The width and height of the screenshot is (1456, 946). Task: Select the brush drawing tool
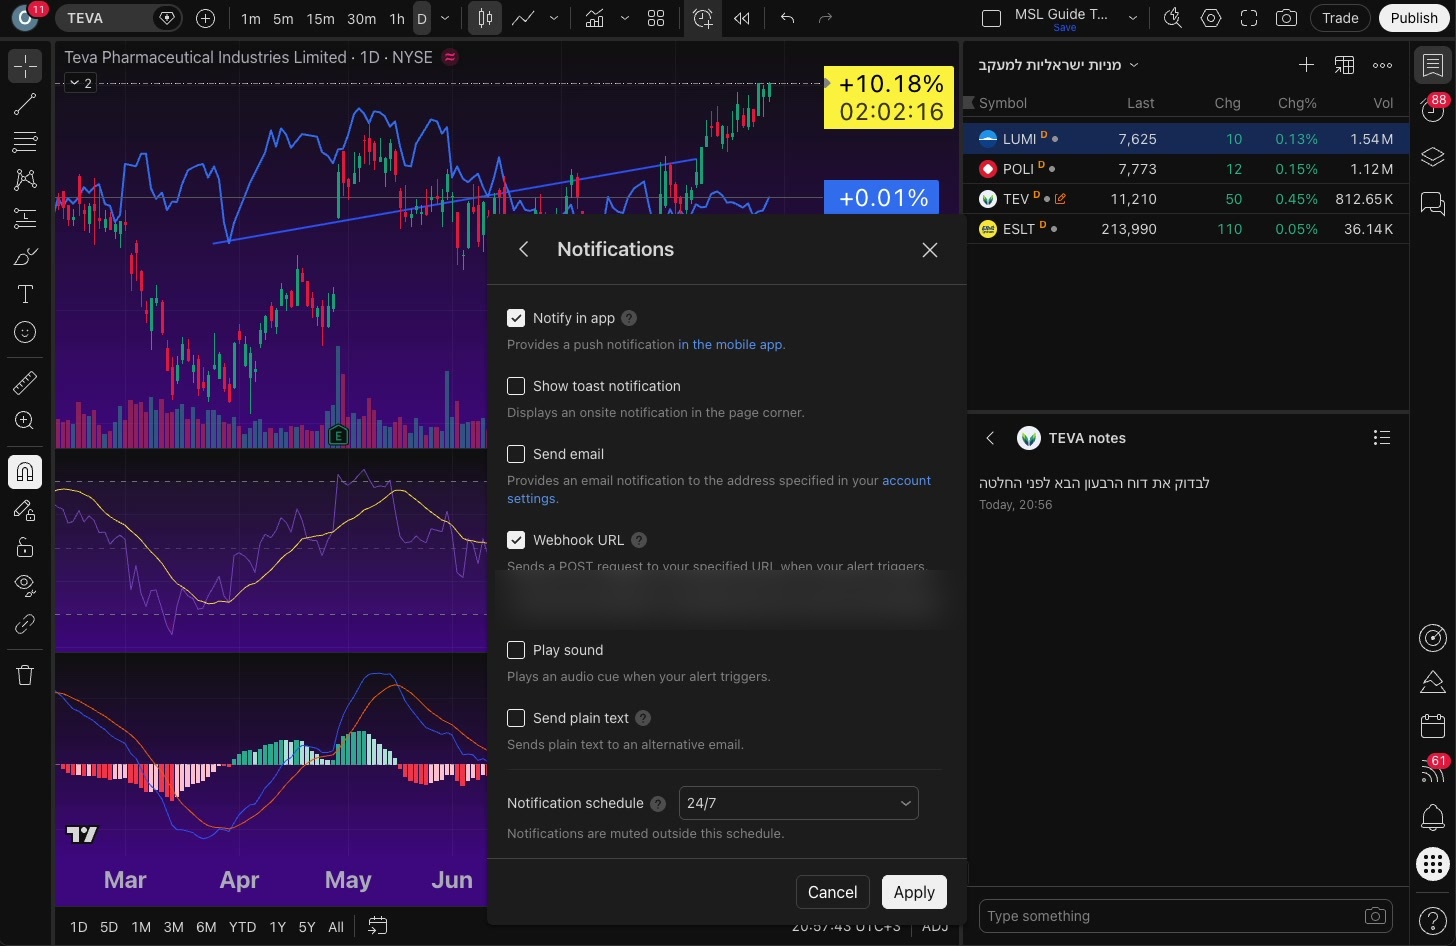point(25,256)
